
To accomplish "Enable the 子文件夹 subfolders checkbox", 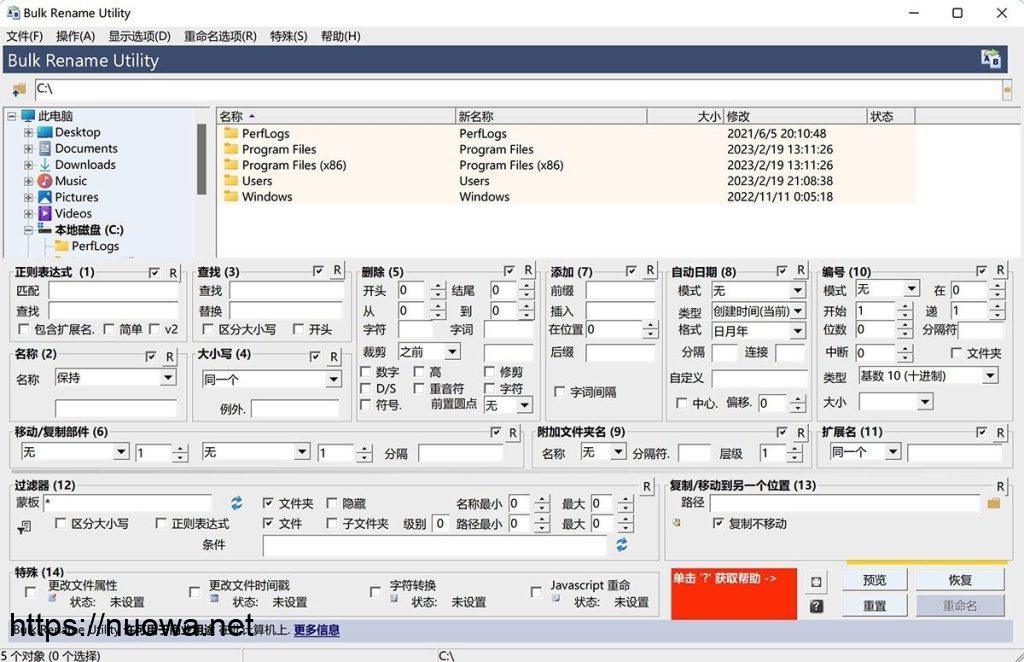I will (332, 523).
